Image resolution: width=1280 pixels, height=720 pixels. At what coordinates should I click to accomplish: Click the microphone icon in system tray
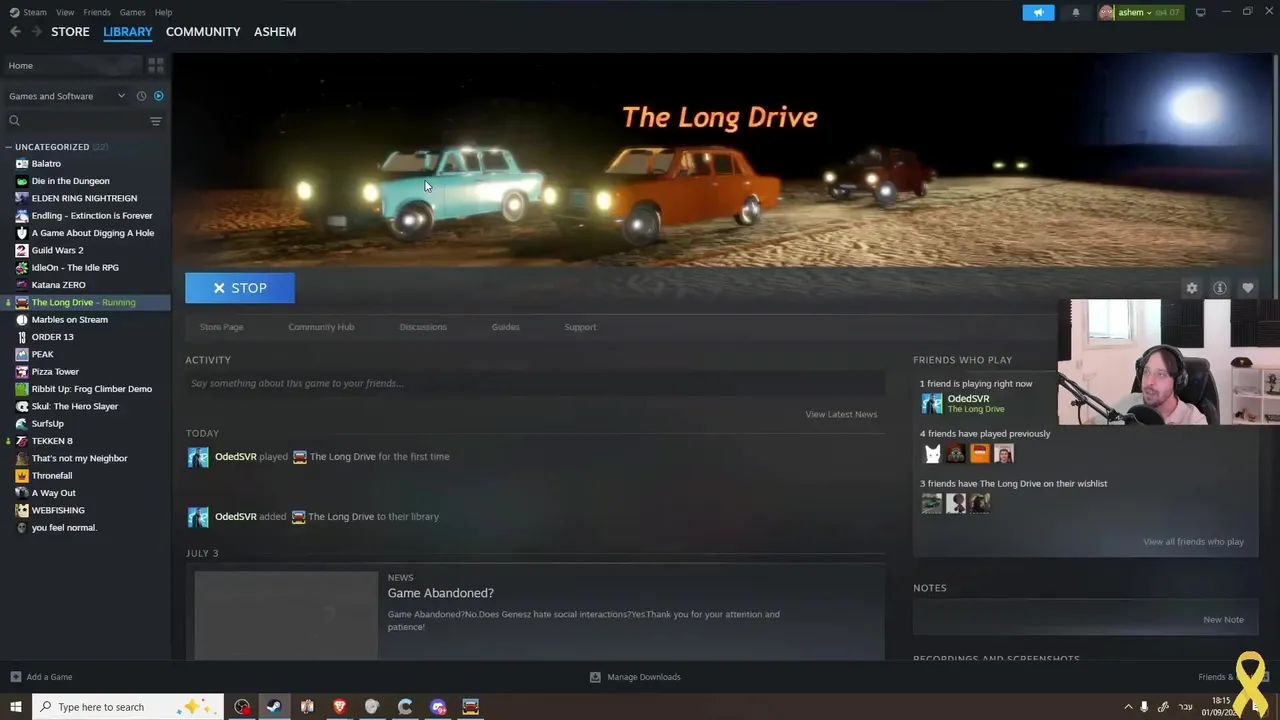(1145, 707)
